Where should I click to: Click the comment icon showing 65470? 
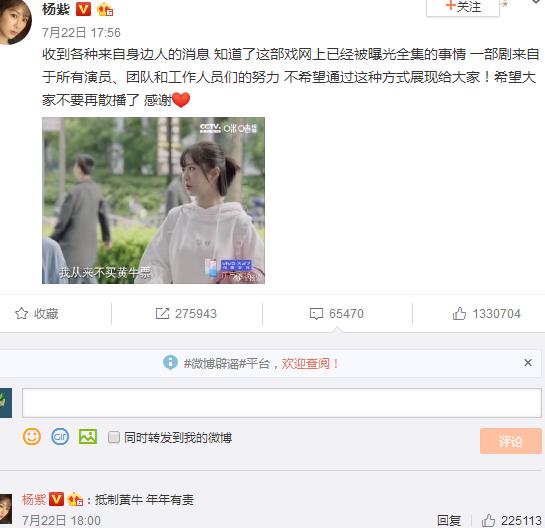pyautogui.click(x=316, y=314)
